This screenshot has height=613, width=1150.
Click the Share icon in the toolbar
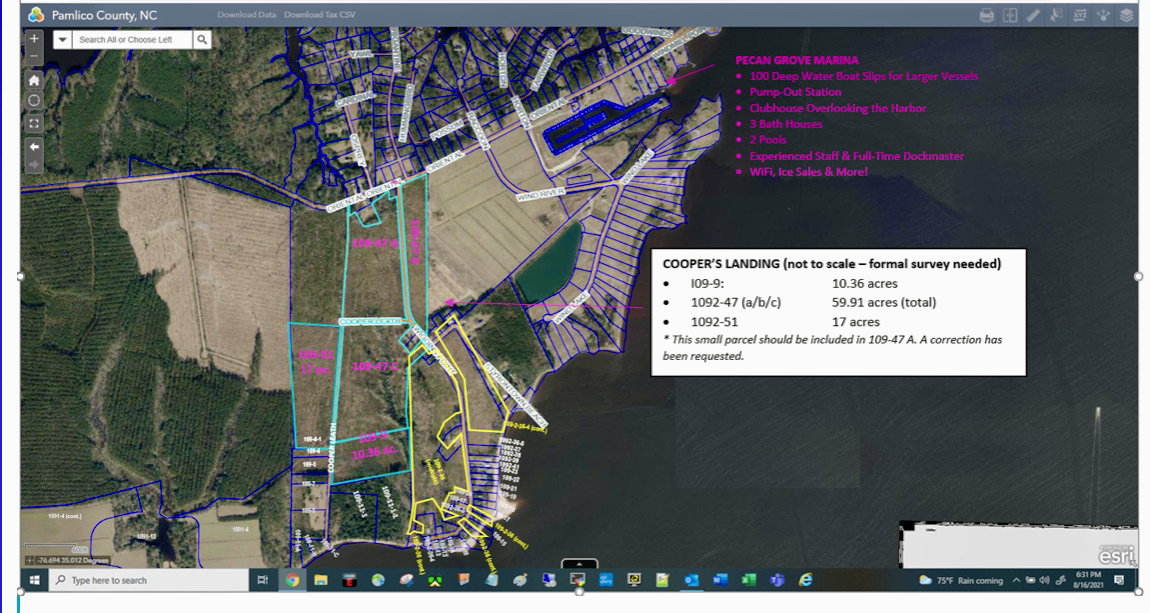[1103, 15]
